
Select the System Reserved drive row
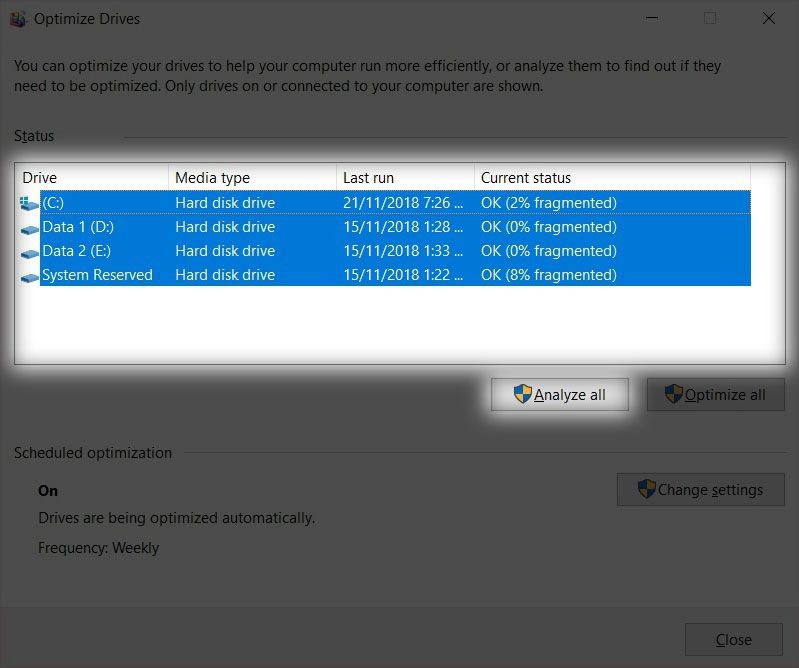395,275
